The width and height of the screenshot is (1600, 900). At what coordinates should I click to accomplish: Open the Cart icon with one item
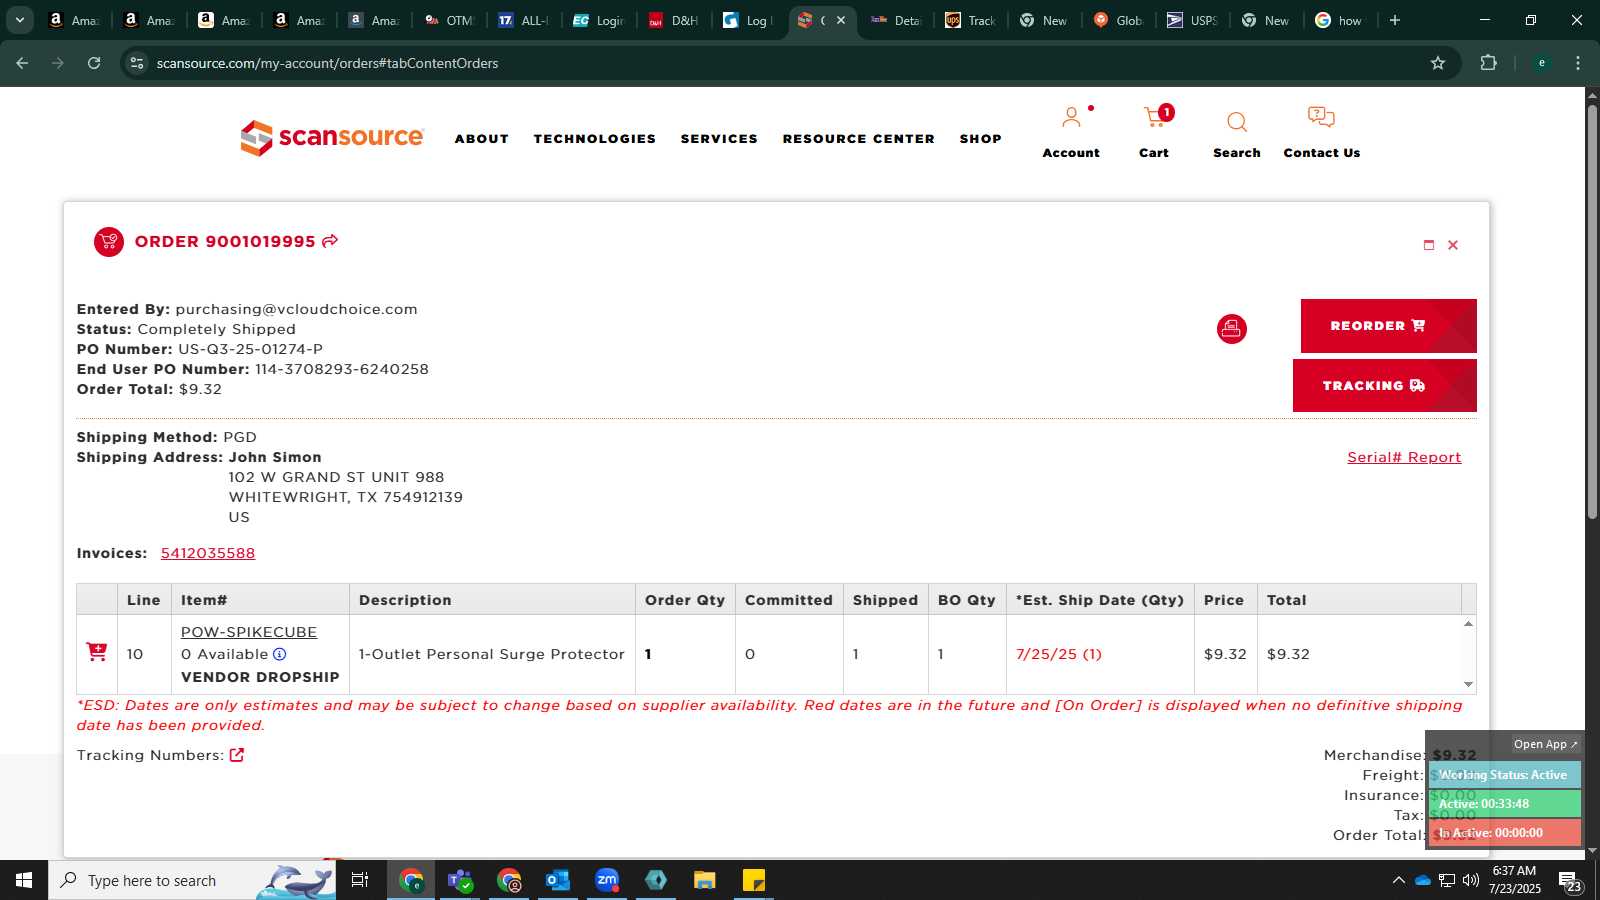(x=1156, y=118)
